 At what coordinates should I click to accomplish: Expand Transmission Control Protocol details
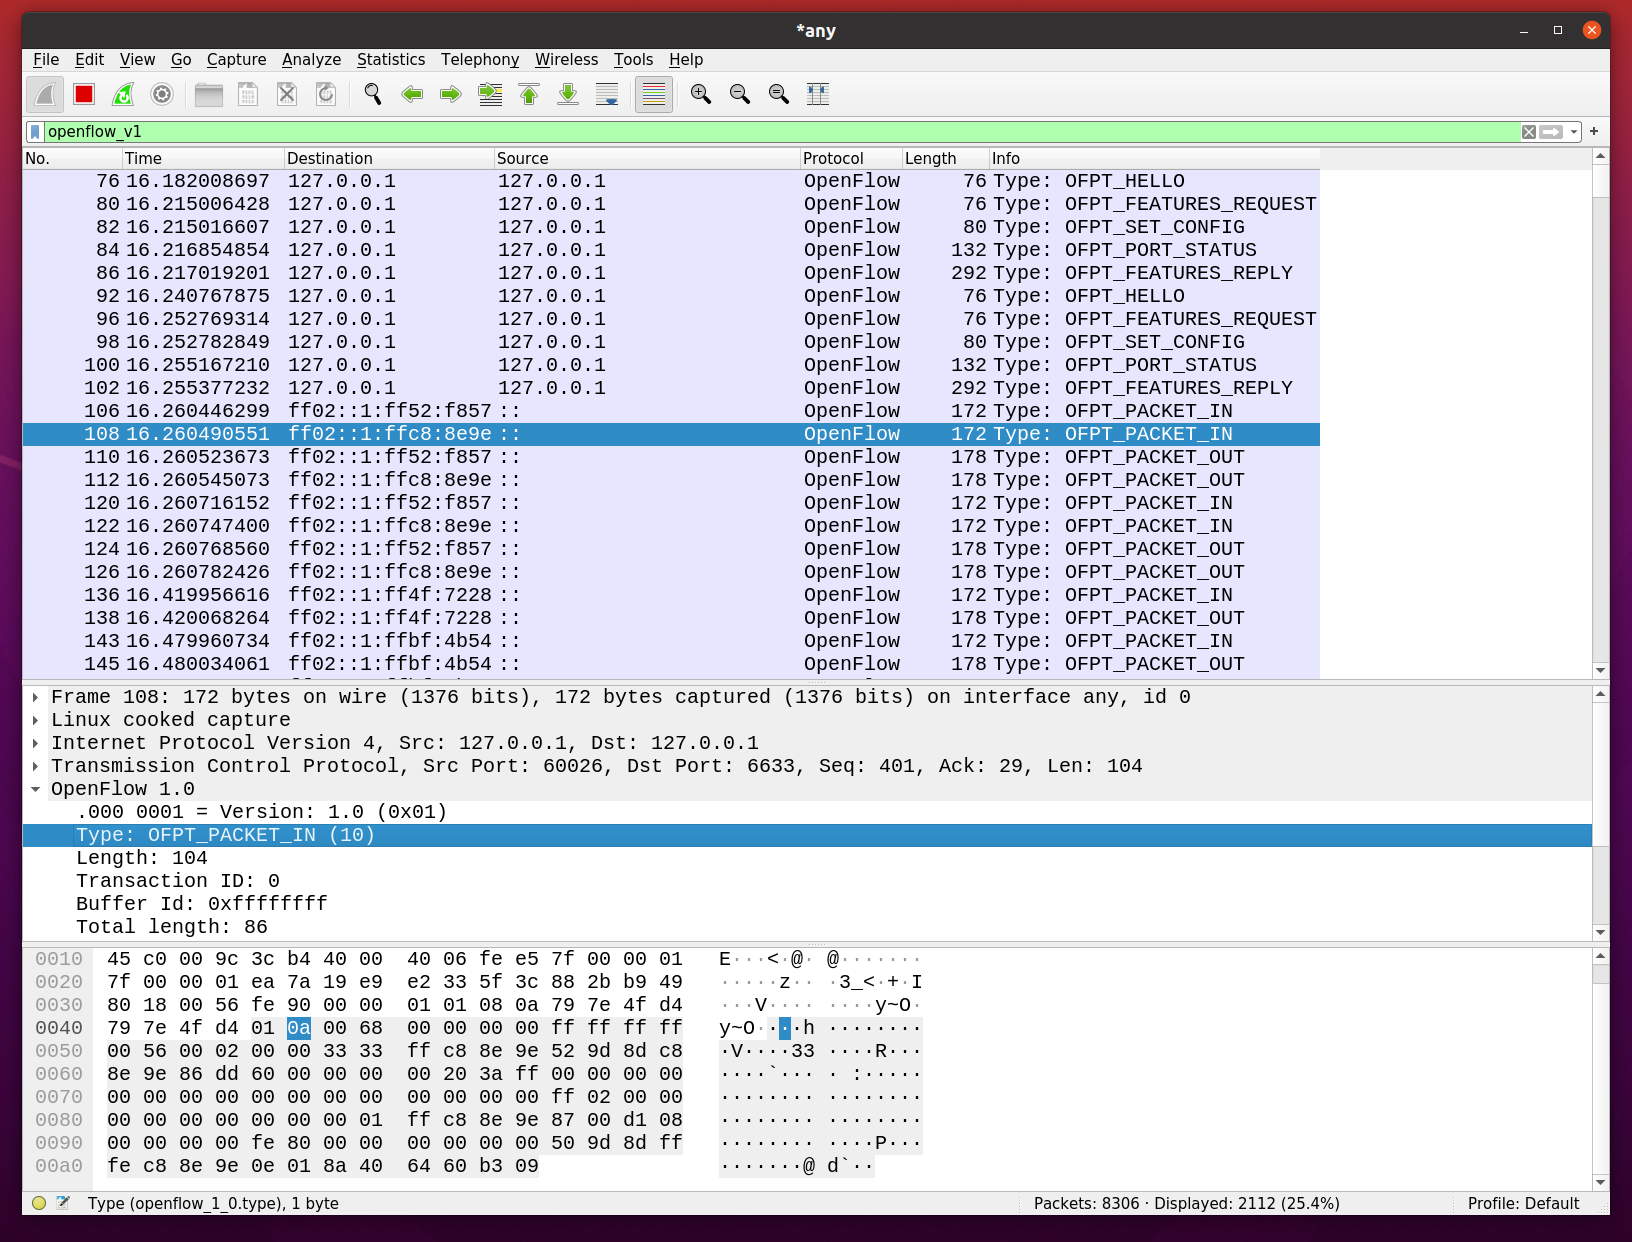[36, 766]
